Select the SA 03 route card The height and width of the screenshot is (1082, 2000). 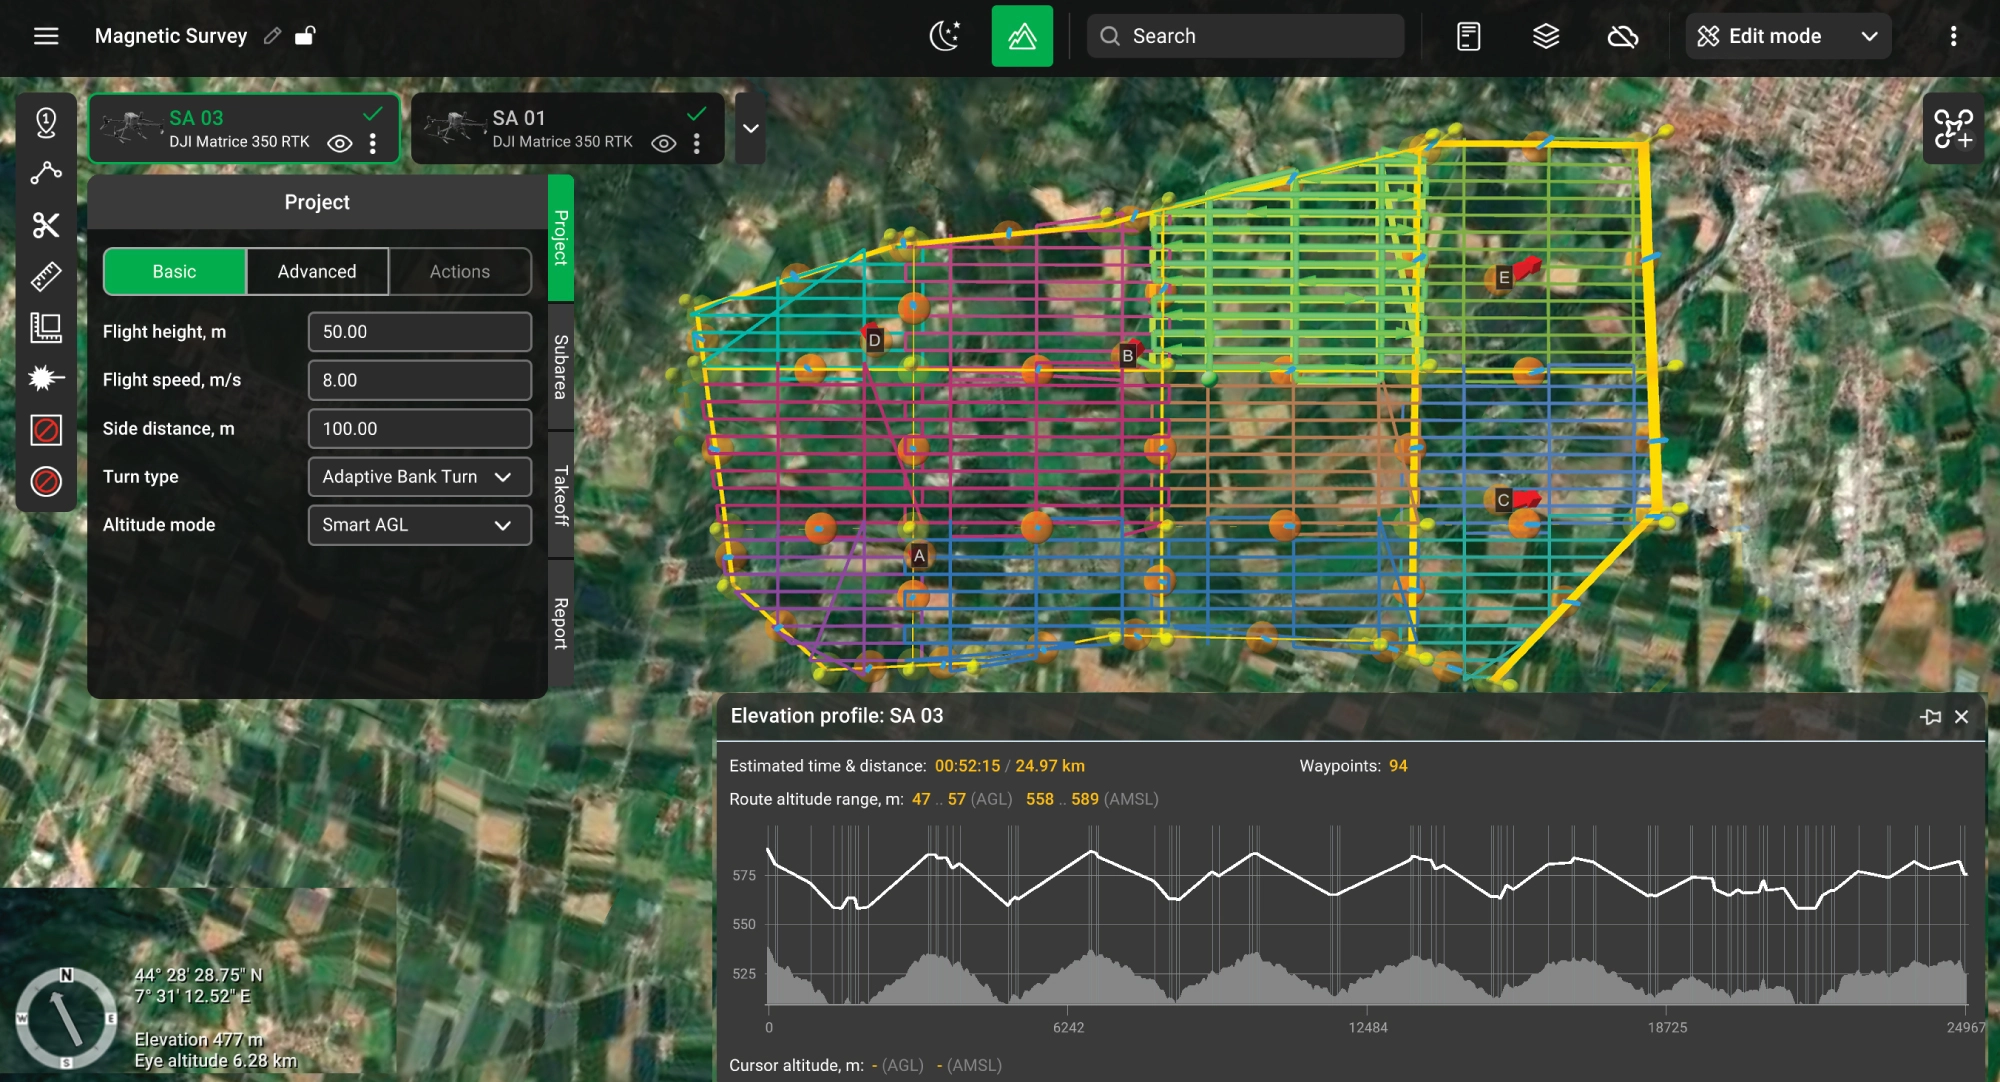(244, 129)
